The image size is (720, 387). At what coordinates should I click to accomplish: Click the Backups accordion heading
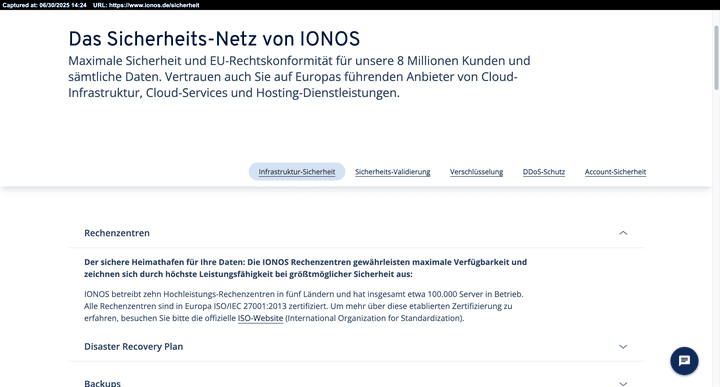tap(102, 383)
